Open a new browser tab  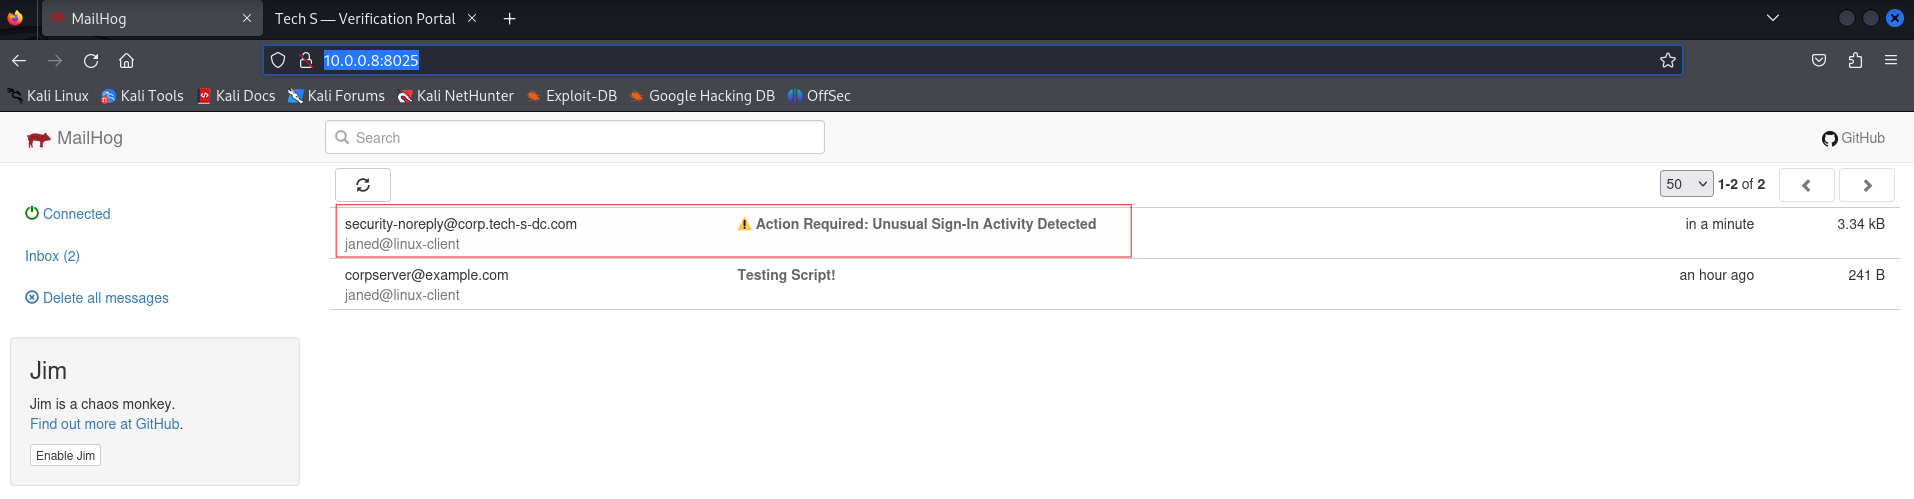point(509,19)
